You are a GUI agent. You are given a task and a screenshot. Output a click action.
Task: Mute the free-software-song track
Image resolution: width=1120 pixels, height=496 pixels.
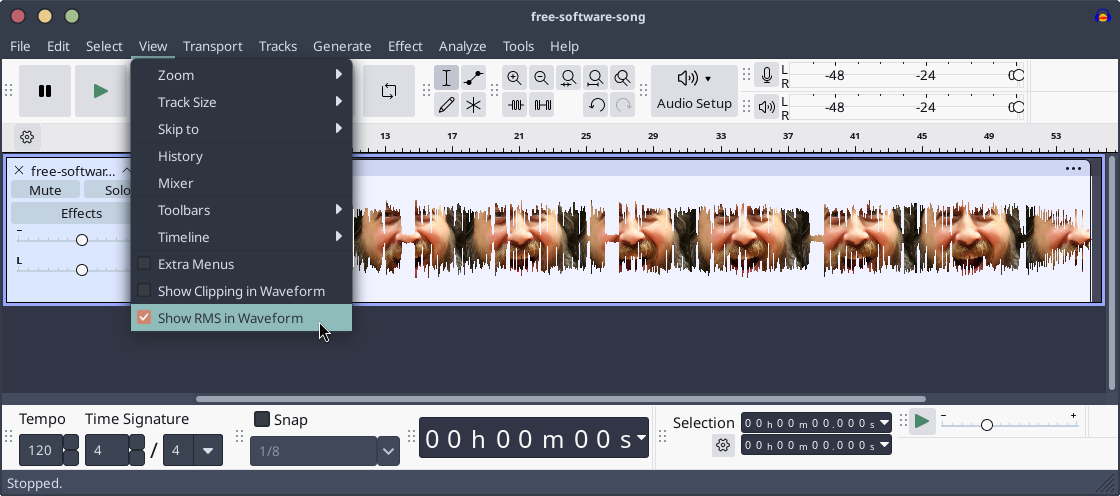coord(45,190)
